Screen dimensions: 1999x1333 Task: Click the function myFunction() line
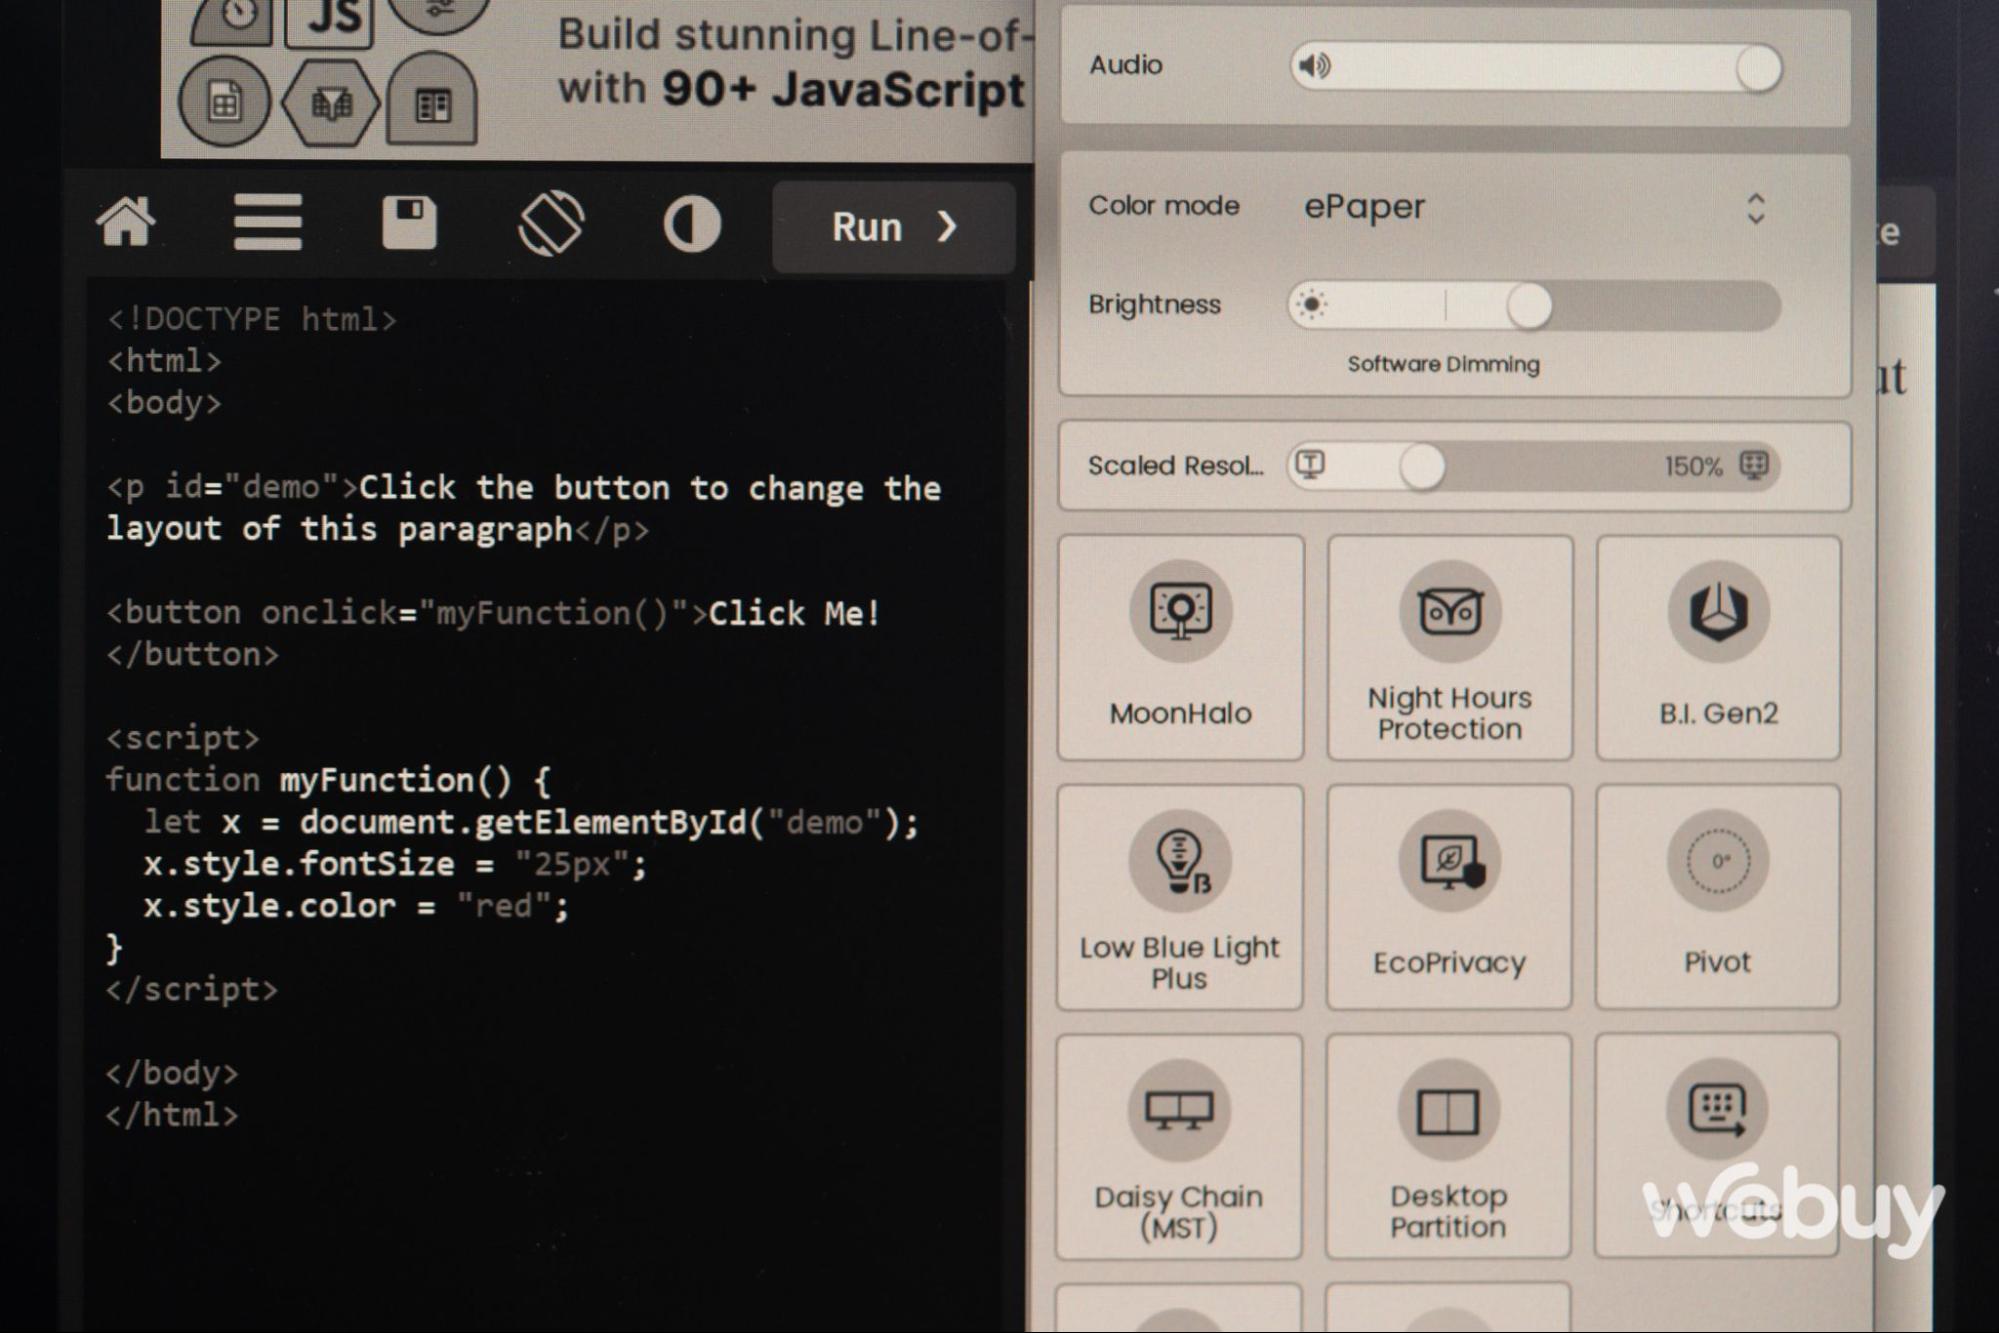pos(328,780)
